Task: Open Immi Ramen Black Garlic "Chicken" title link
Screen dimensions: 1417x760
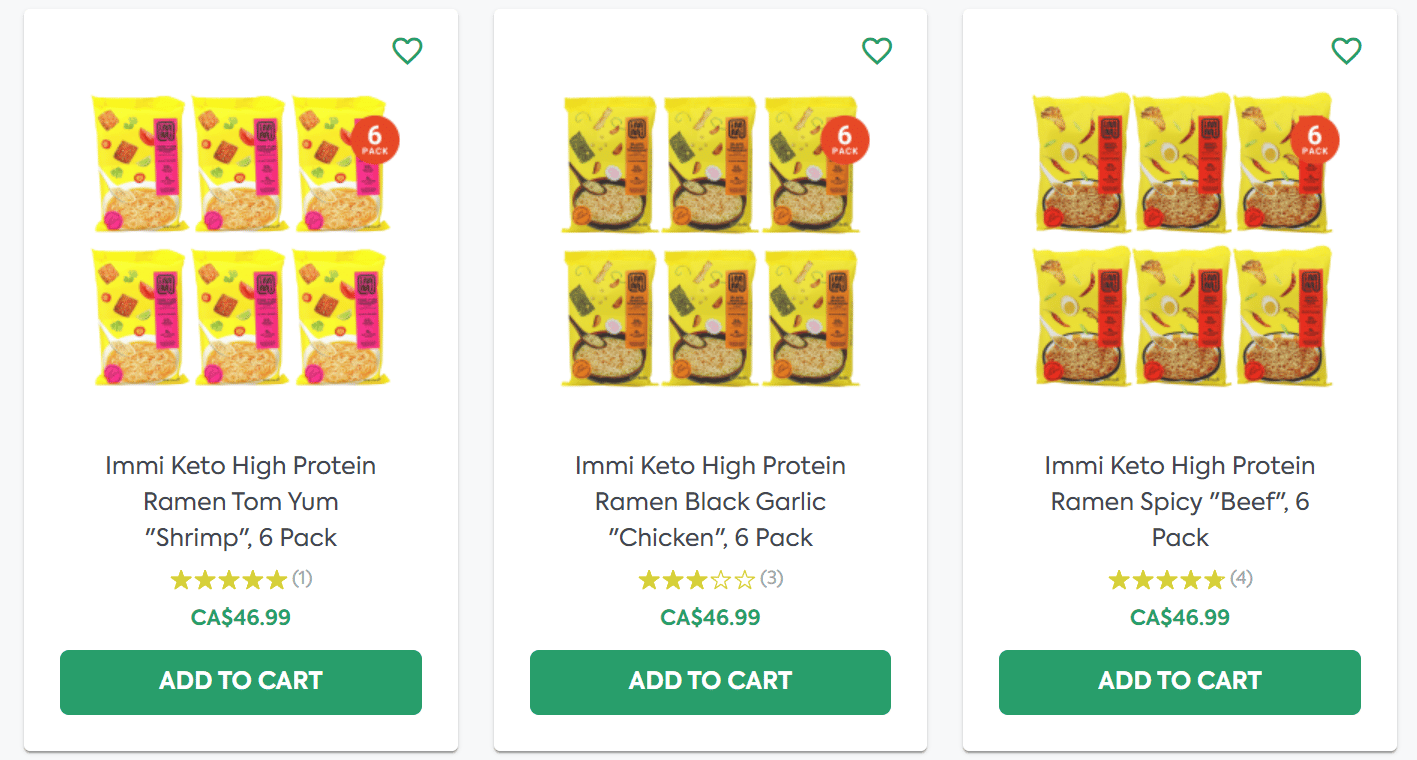Action: [710, 502]
